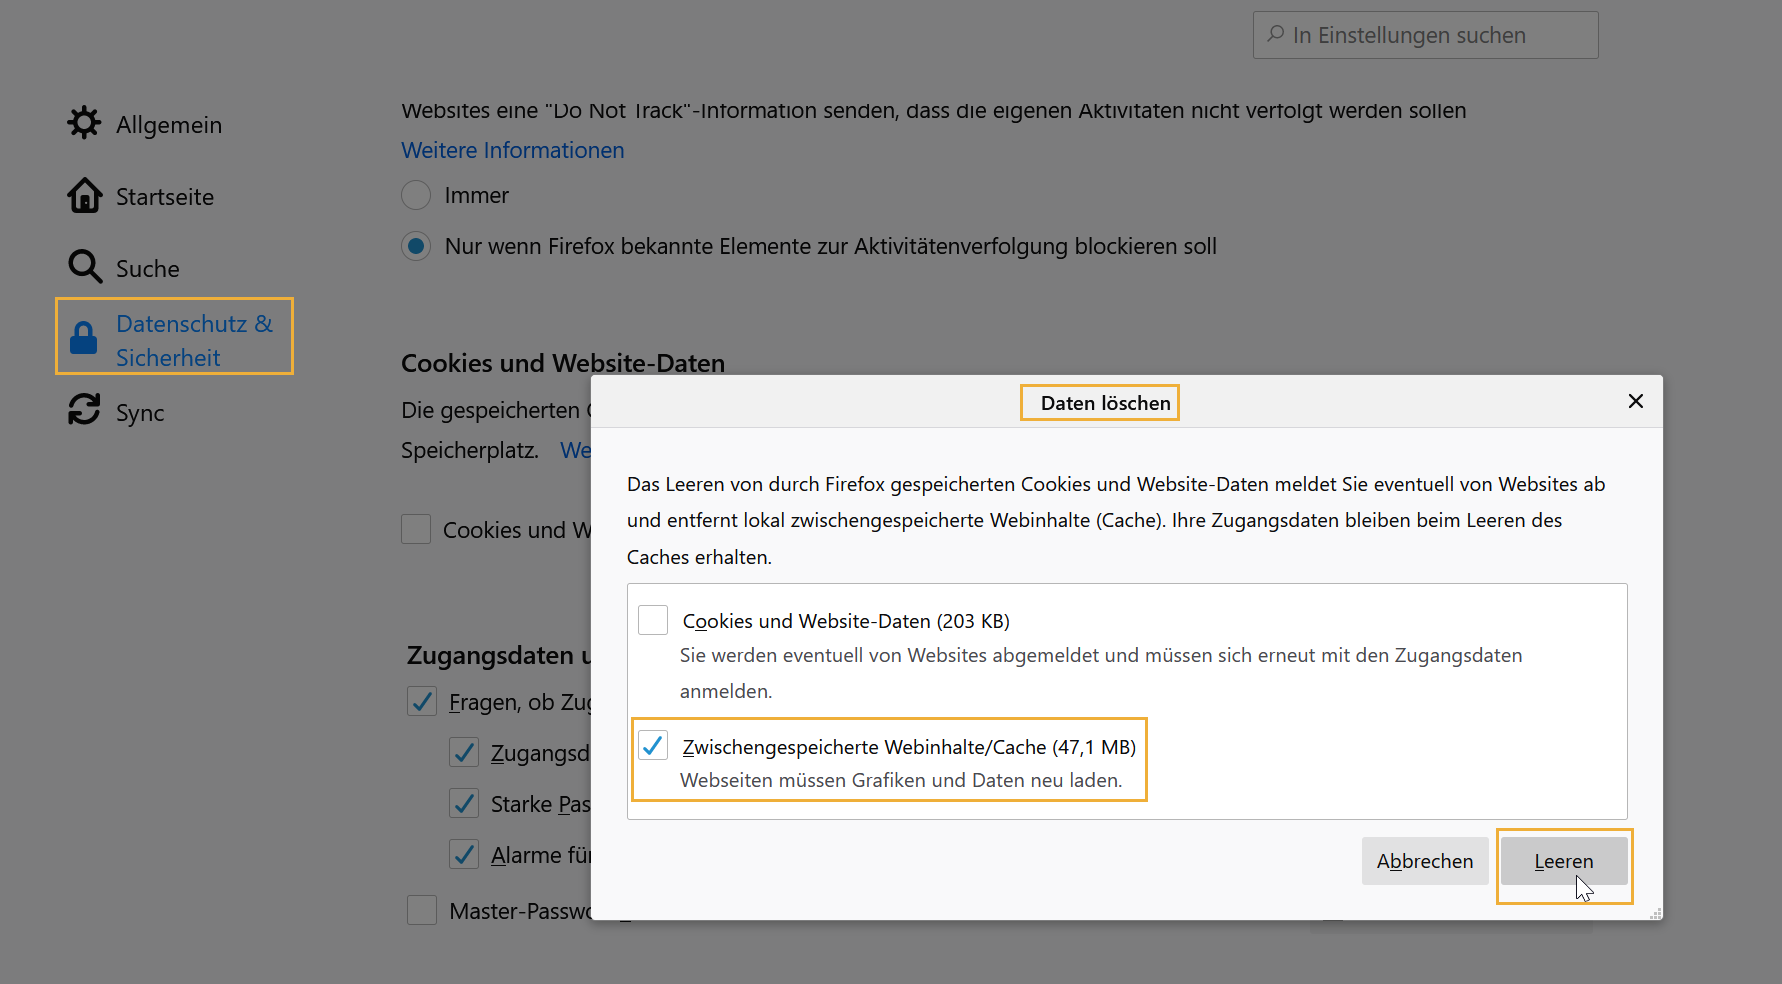Screen dimensions: 1782x984
Task: Close the Daten löschen dialog
Action: pyautogui.click(x=1635, y=401)
